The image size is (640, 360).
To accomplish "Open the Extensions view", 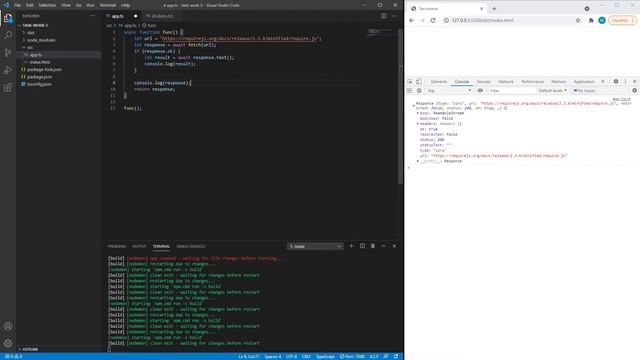I will [x=8, y=88].
